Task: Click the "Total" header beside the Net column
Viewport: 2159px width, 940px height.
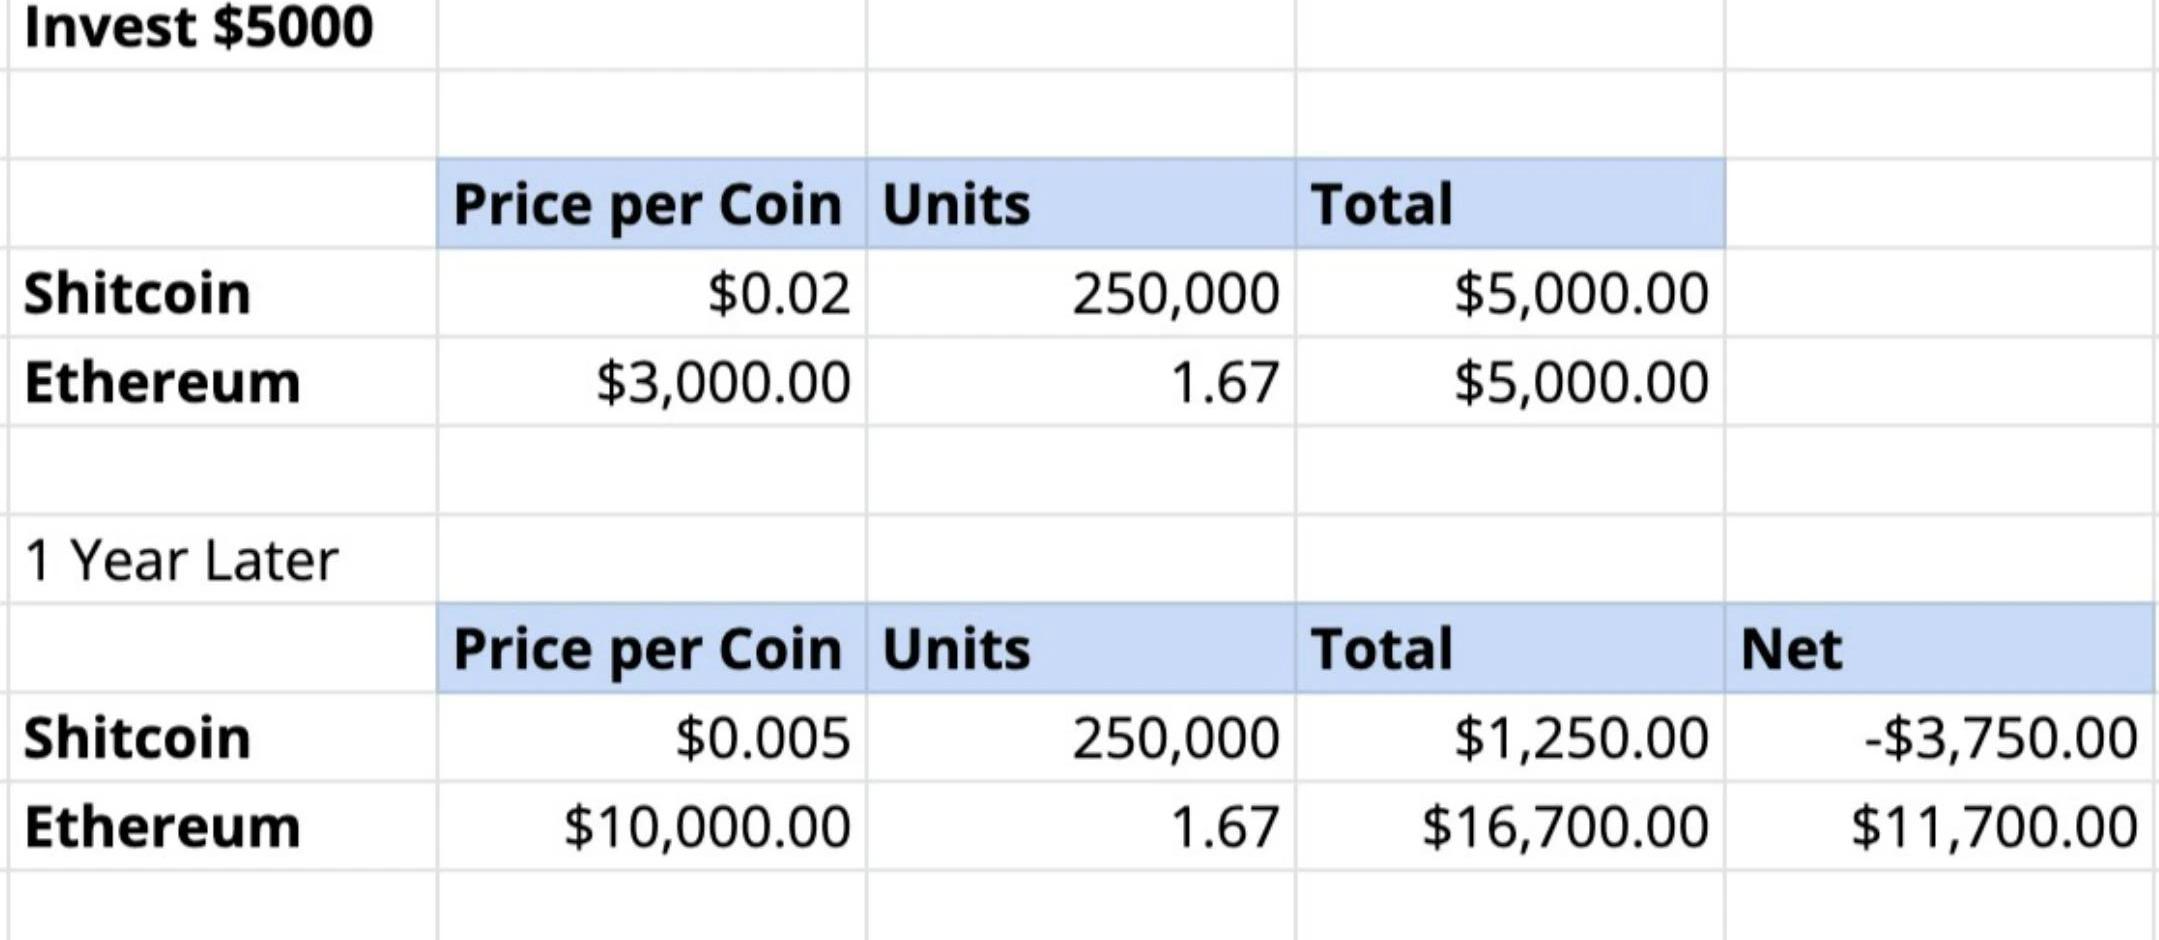Action: (x=1510, y=650)
